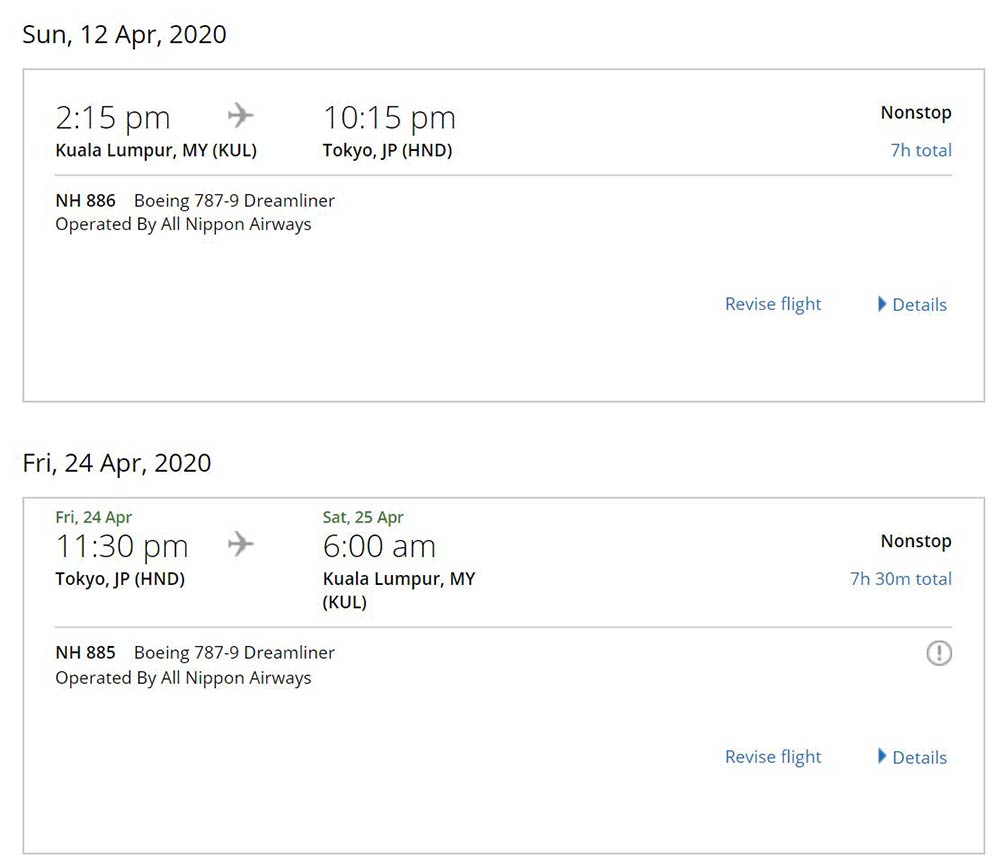The height and width of the screenshot is (868, 1001).
Task: Click the 7h 30m total duration link
Action: pyautogui.click(x=900, y=578)
